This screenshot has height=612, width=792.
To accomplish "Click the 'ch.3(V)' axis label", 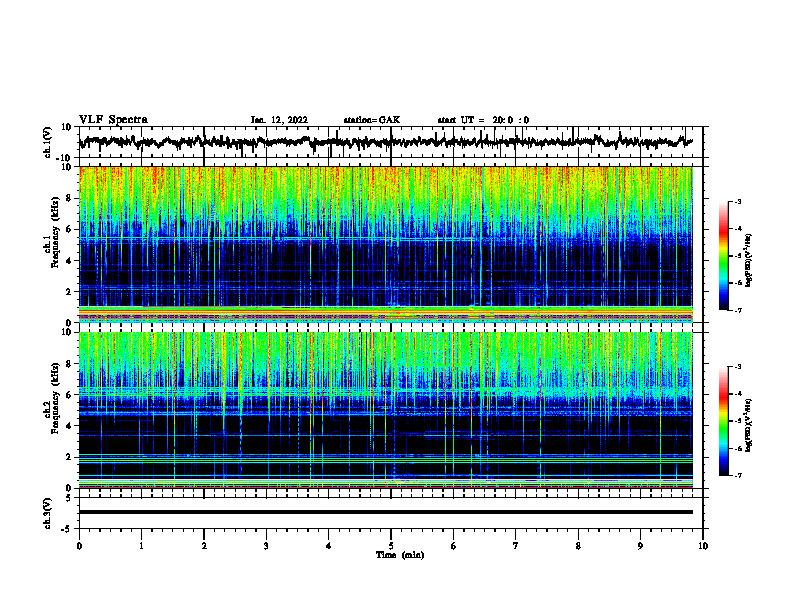I will coord(48,513).
